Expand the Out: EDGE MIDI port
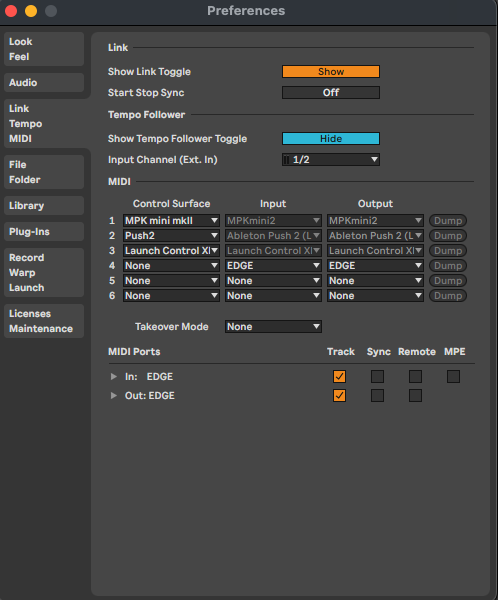This screenshot has height=600, width=498. pyautogui.click(x=114, y=395)
